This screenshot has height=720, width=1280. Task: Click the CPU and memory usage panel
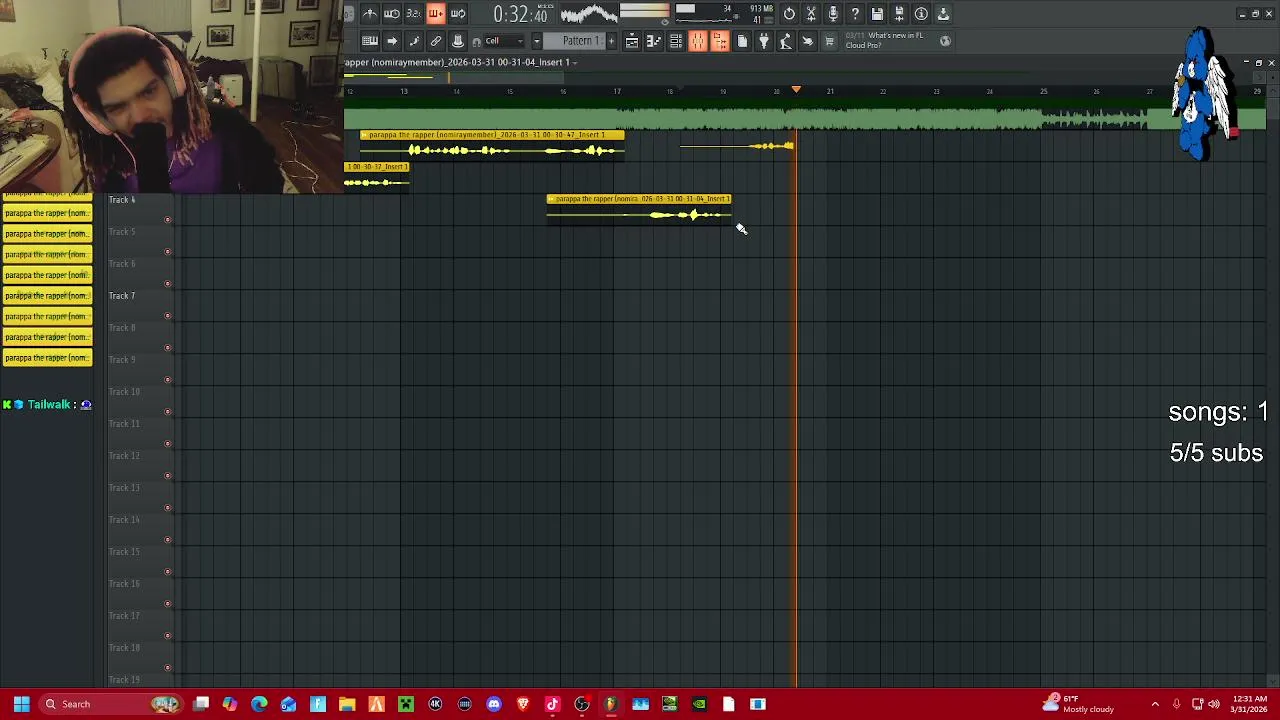(x=724, y=14)
